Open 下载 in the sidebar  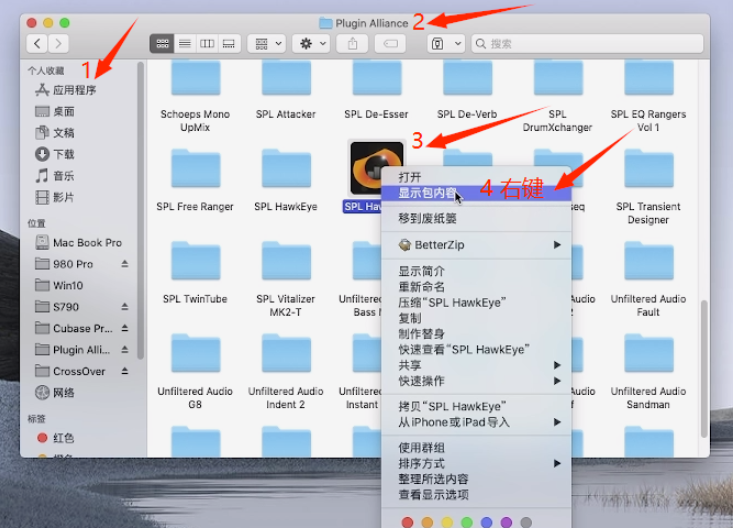[55, 154]
